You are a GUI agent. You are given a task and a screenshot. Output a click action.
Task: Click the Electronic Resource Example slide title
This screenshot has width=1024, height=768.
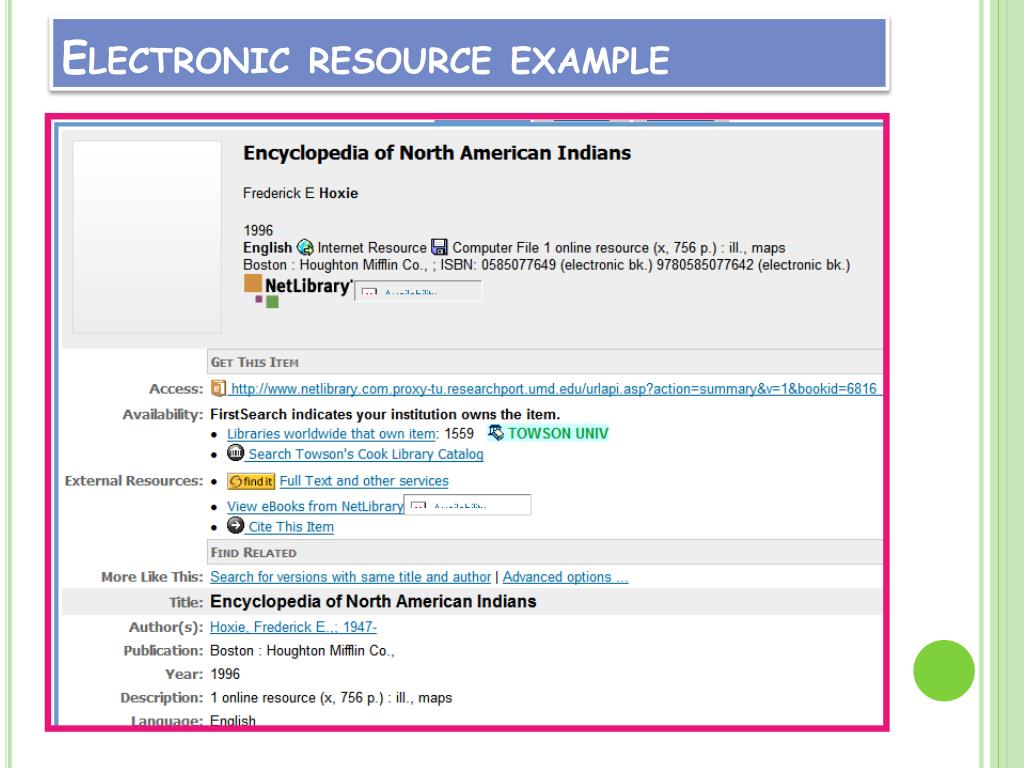click(x=366, y=57)
